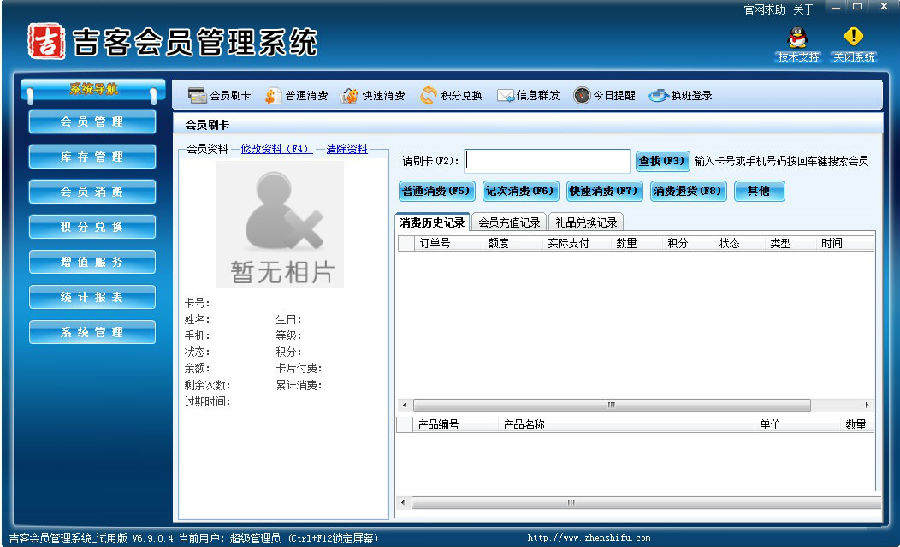Open 信息群发 envelope icon
This screenshot has height=547, width=900.
tap(505, 95)
